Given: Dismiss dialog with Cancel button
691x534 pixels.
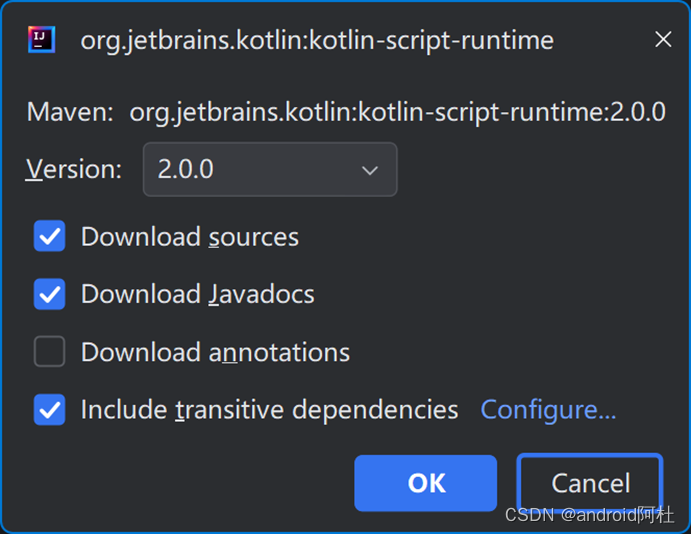Looking at the screenshot, I should [591, 483].
